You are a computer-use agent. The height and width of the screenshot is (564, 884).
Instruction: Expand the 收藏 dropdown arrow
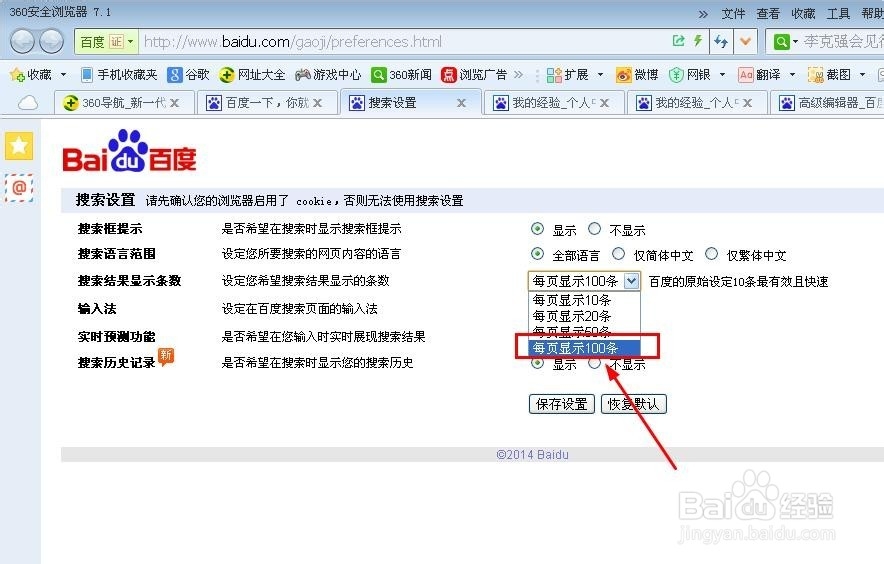coord(63,74)
